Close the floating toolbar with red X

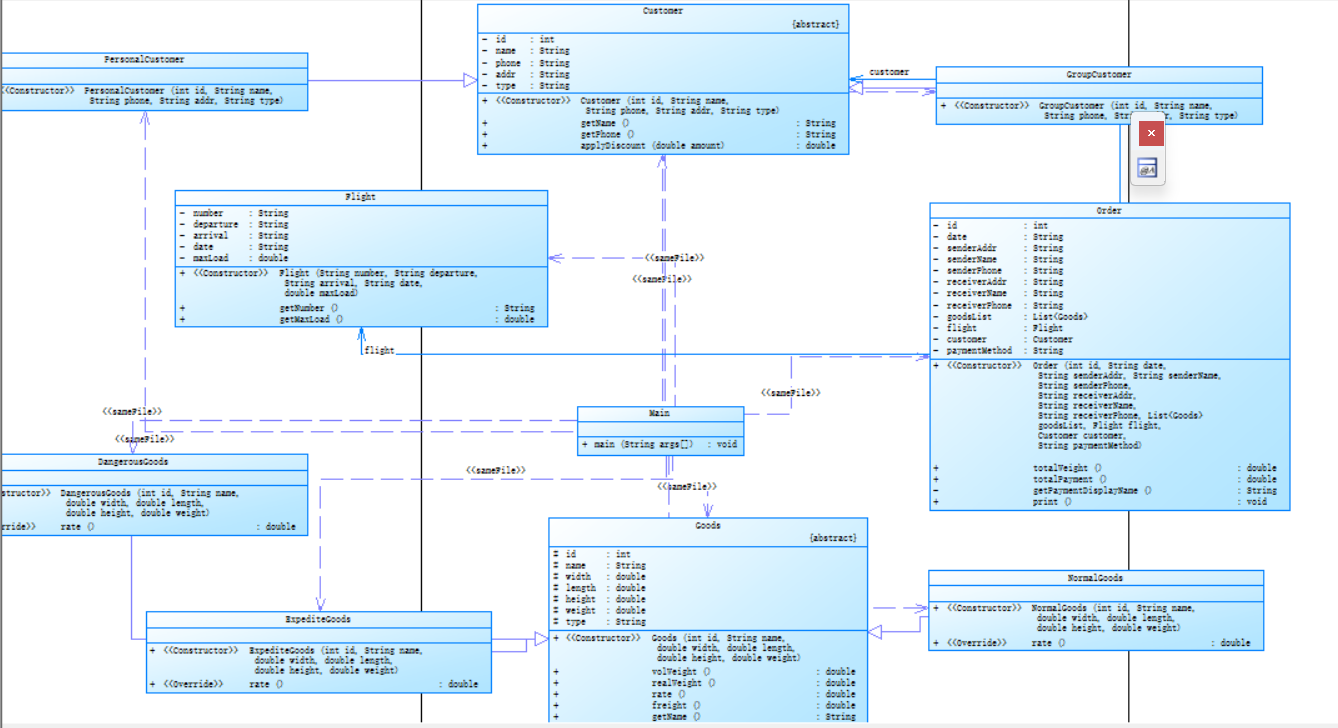click(x=1152, y=133)
